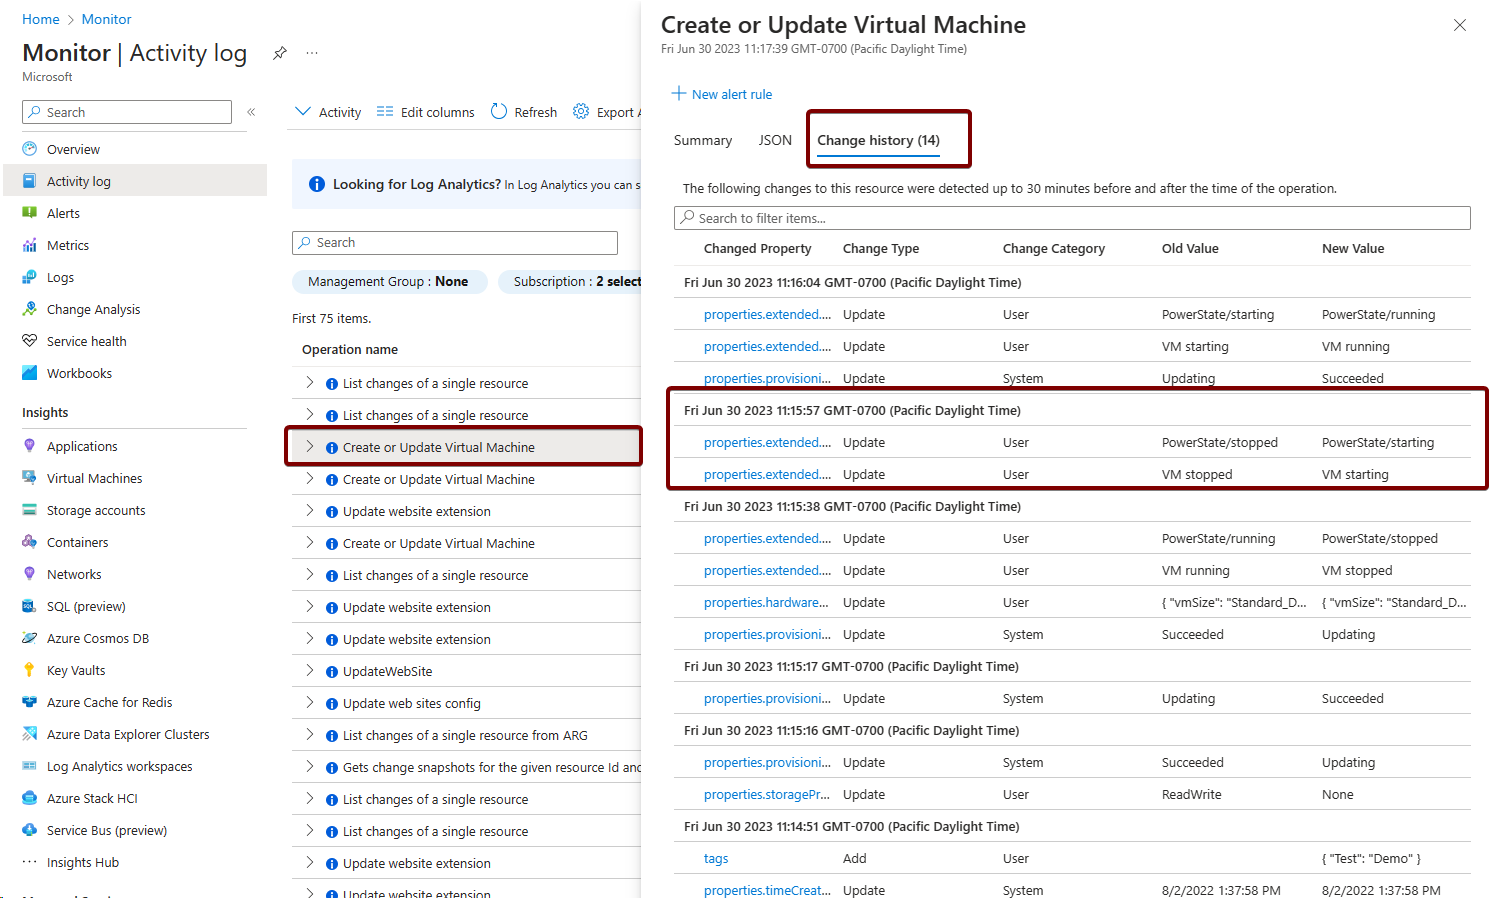This screenshot has height=898, width=1492.
Task: Focus the activity log Search field
Action: click(x=455, y=242)
